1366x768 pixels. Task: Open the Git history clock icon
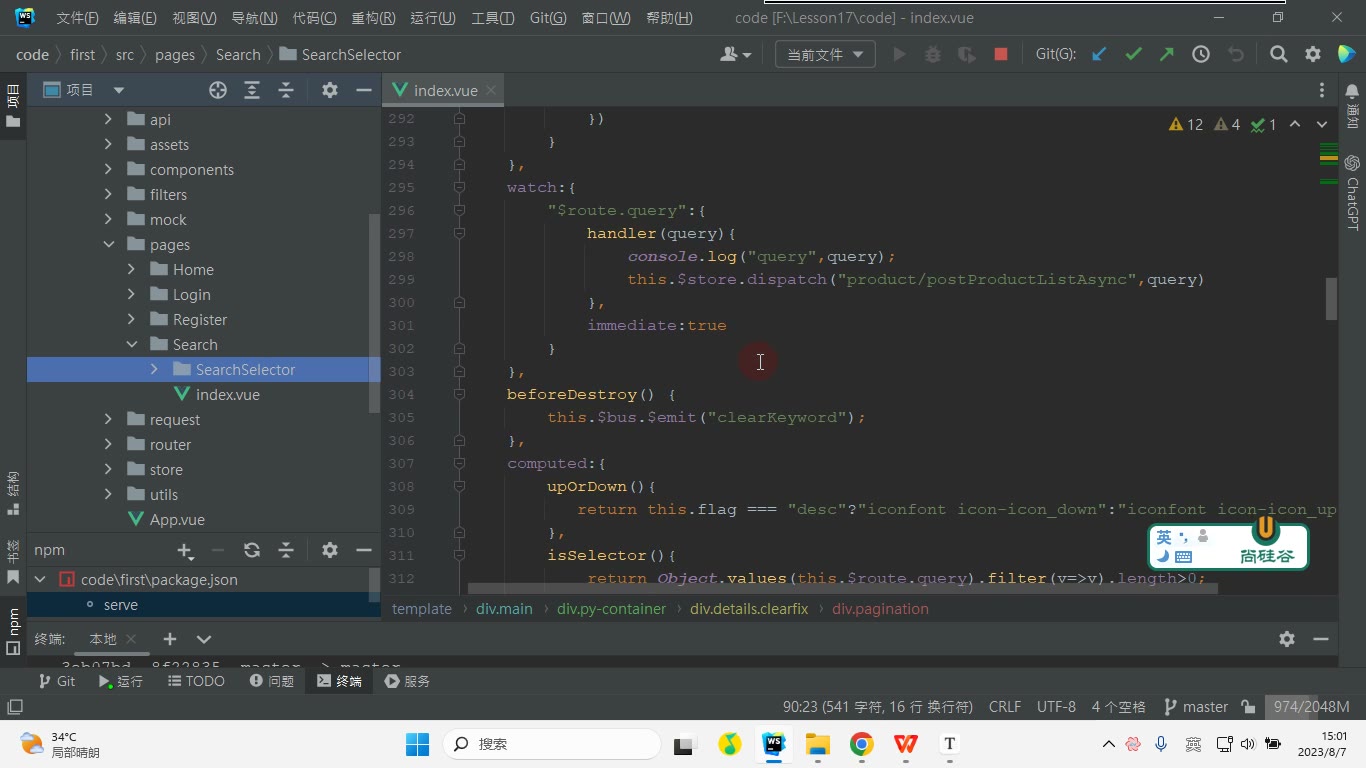1201,55
